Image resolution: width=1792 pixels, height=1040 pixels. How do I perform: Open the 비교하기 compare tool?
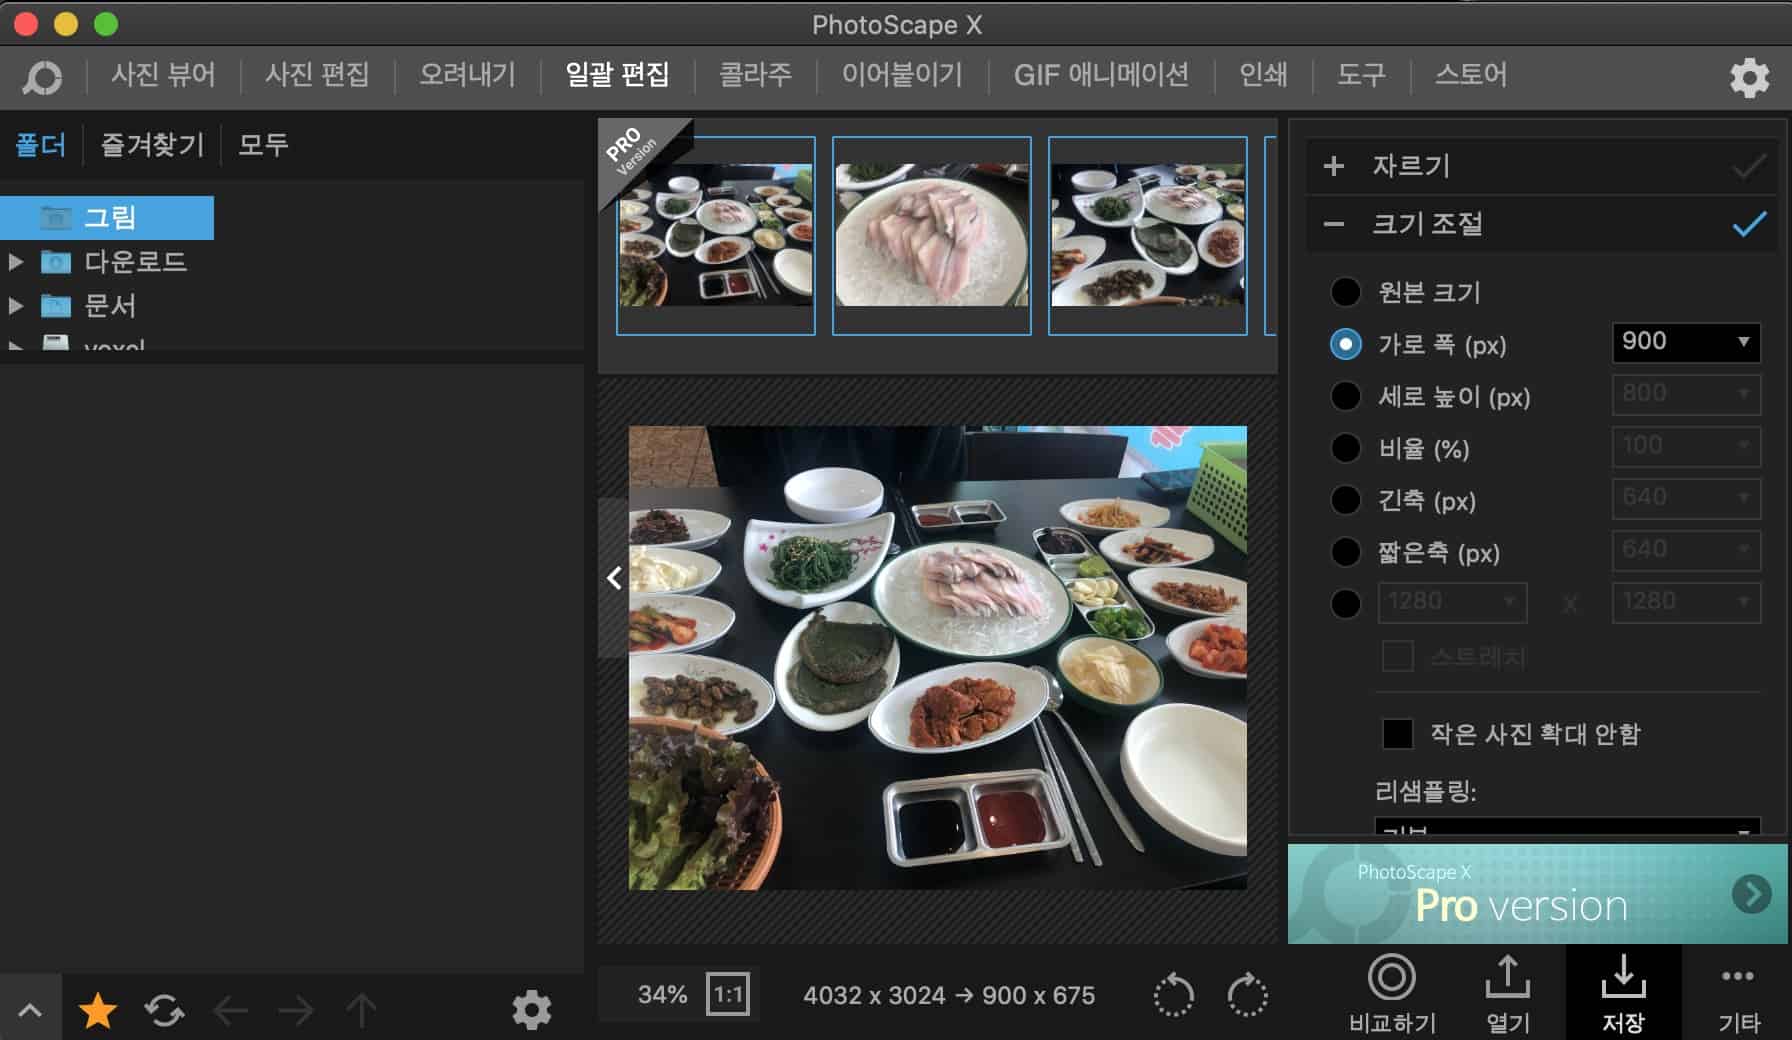pos(1392,994)
